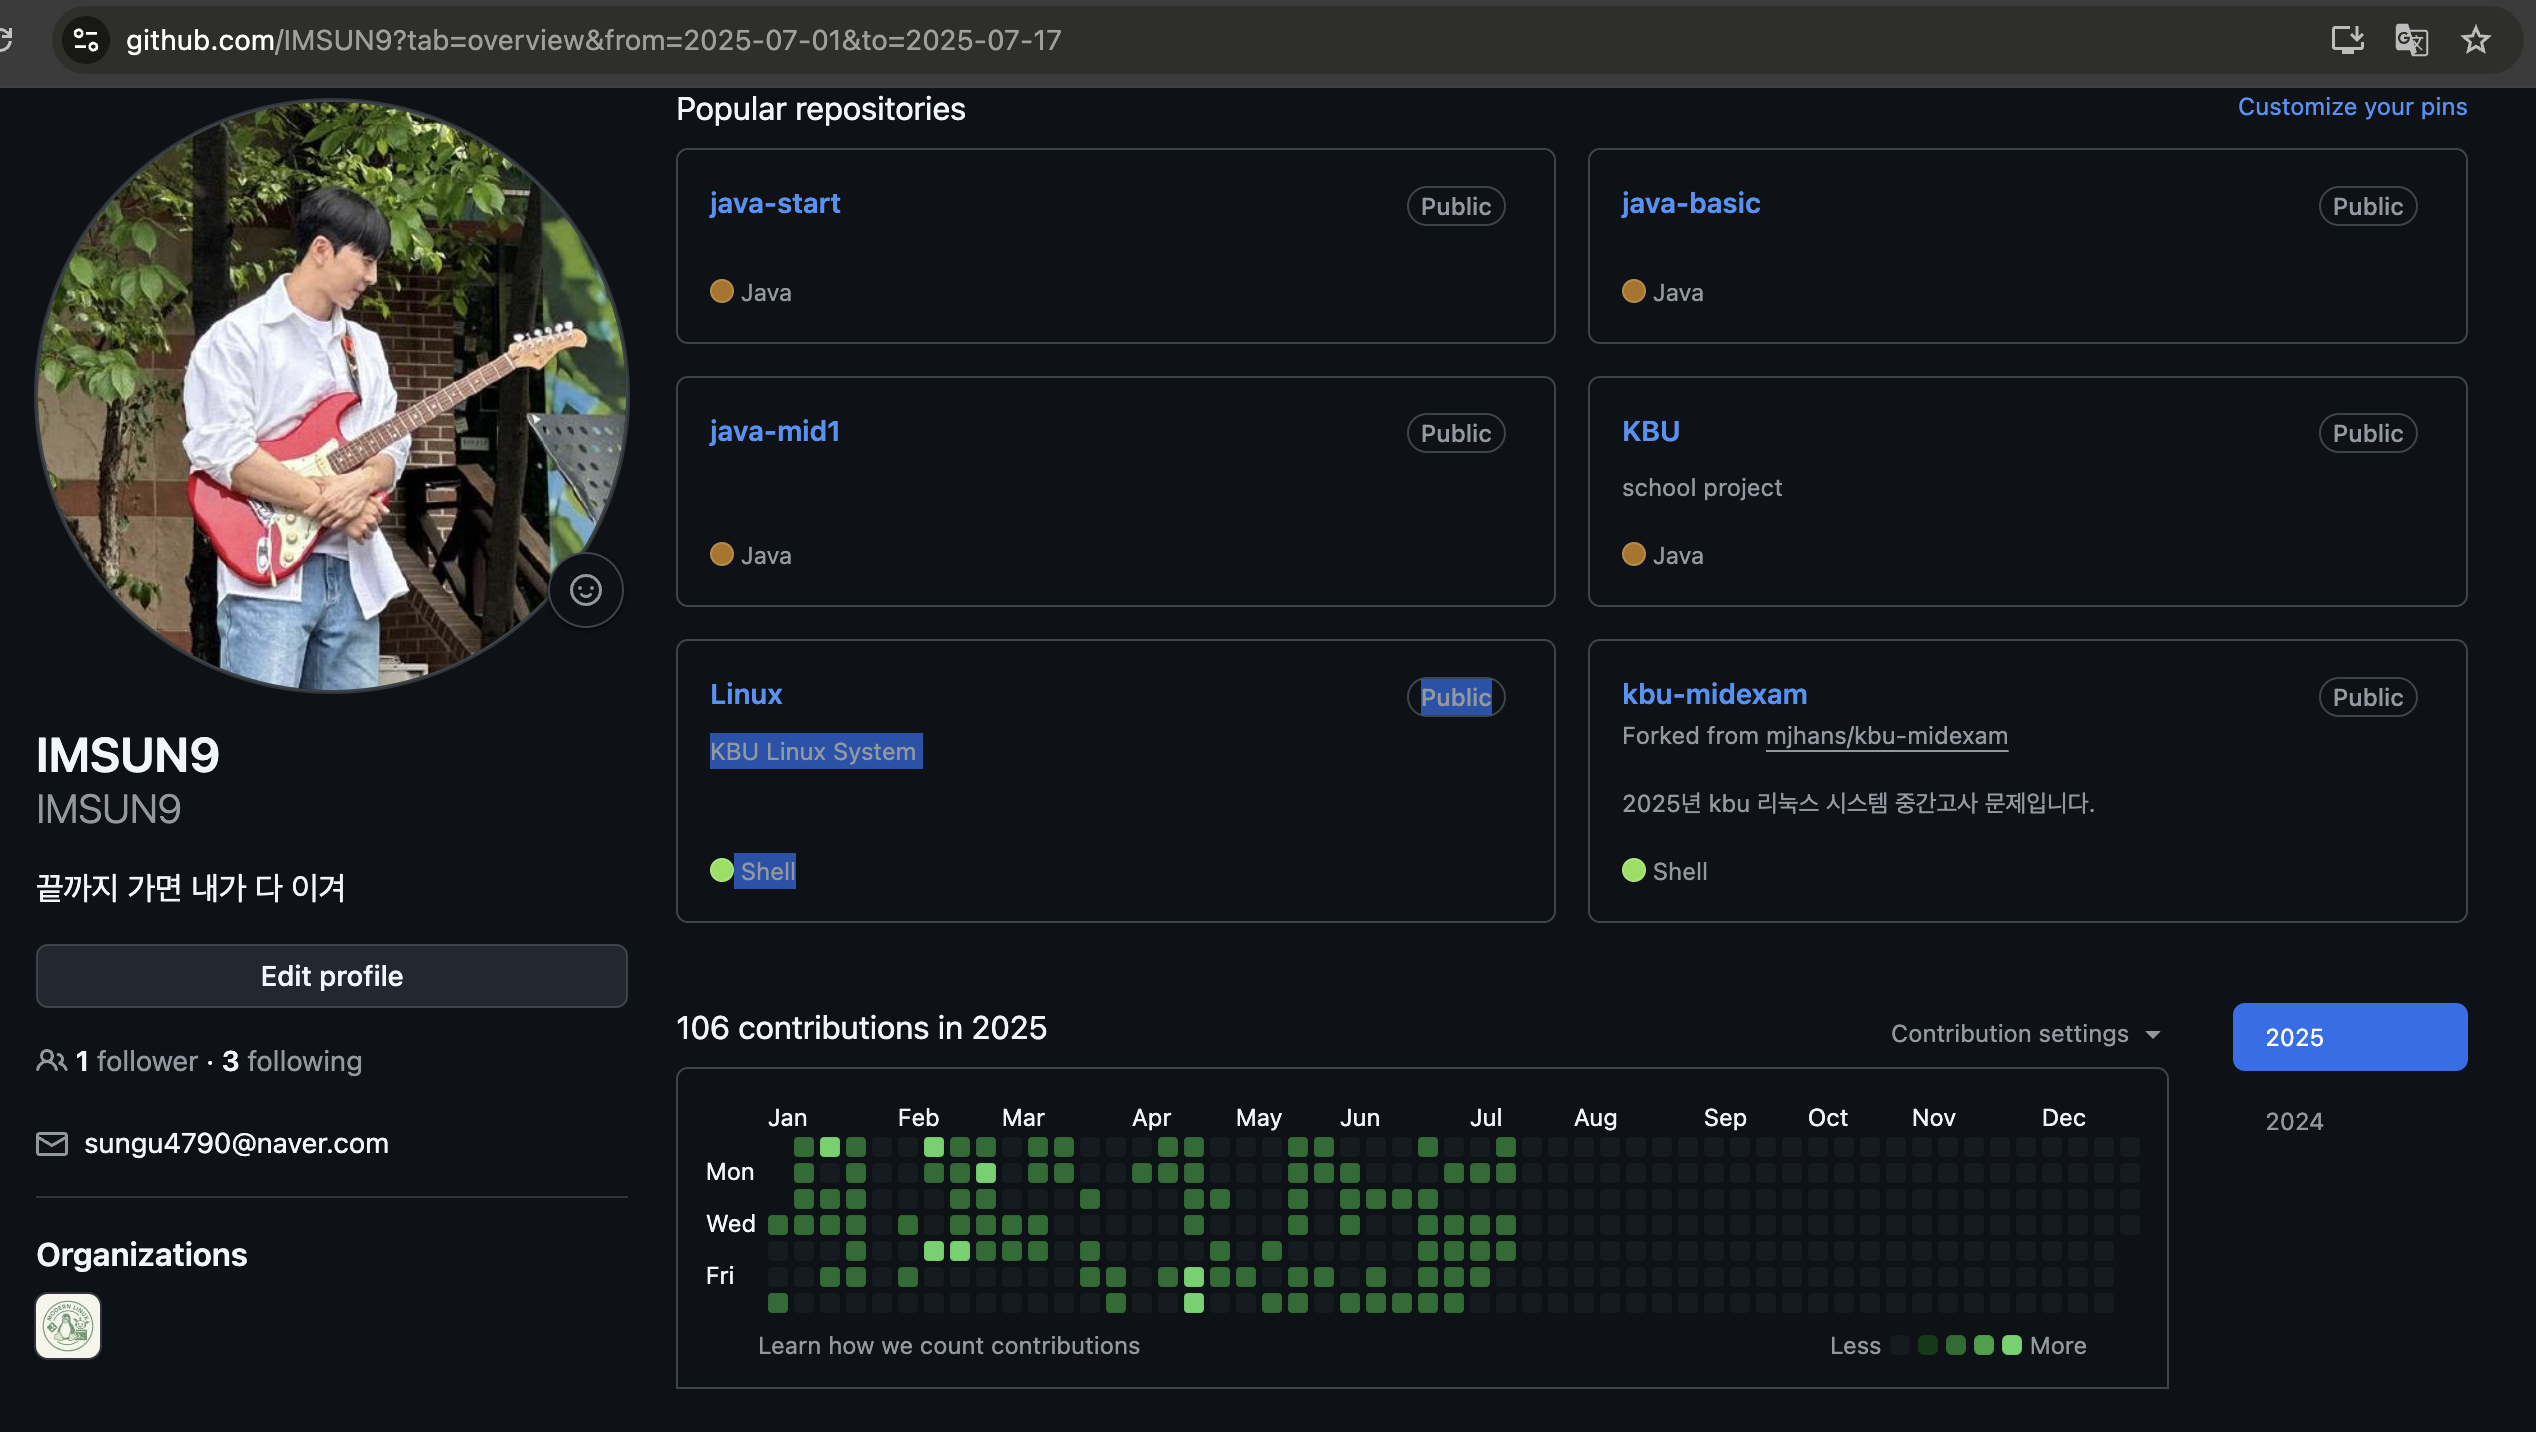Image resolution: width=2536 pixels, height=1432 pixels.
Task: Open the Customize your pins link
Action: pyautogui.click(x=2352, y=107)
